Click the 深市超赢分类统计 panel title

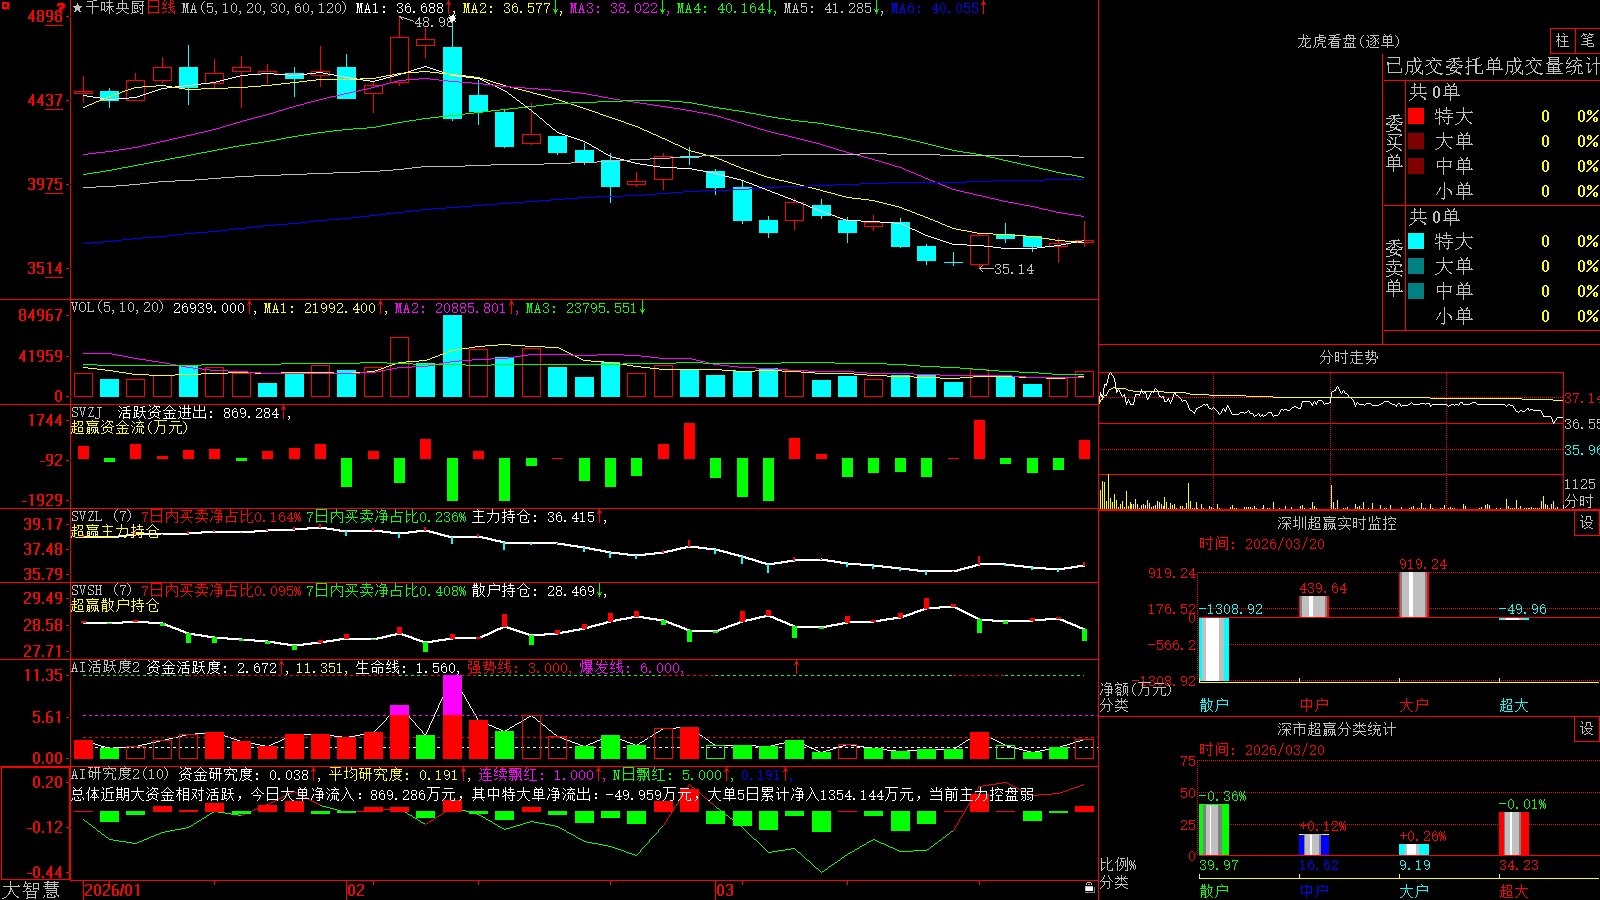pos(1337,729)
